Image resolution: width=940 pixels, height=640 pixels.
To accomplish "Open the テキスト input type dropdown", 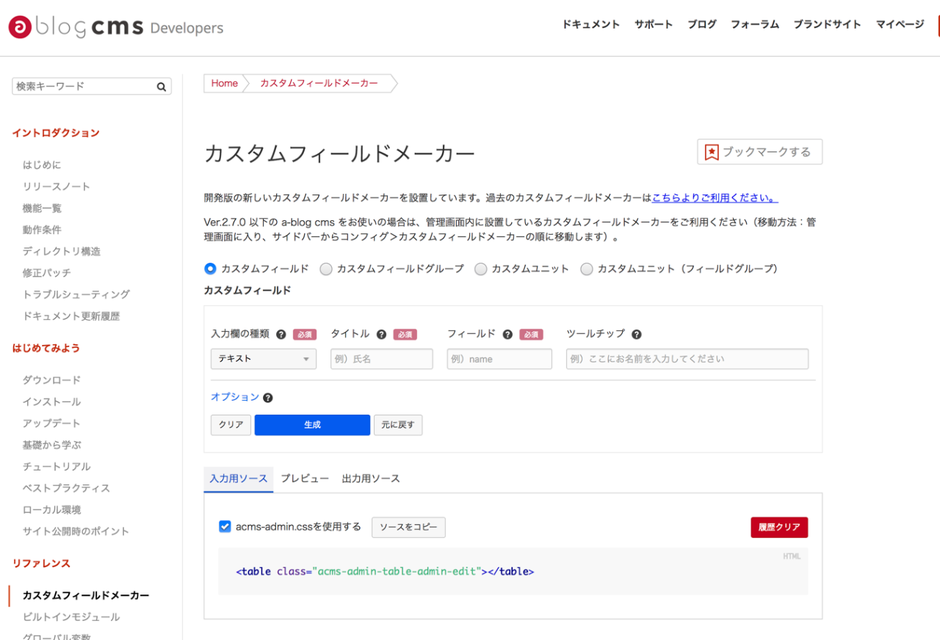I will point(263,358).
